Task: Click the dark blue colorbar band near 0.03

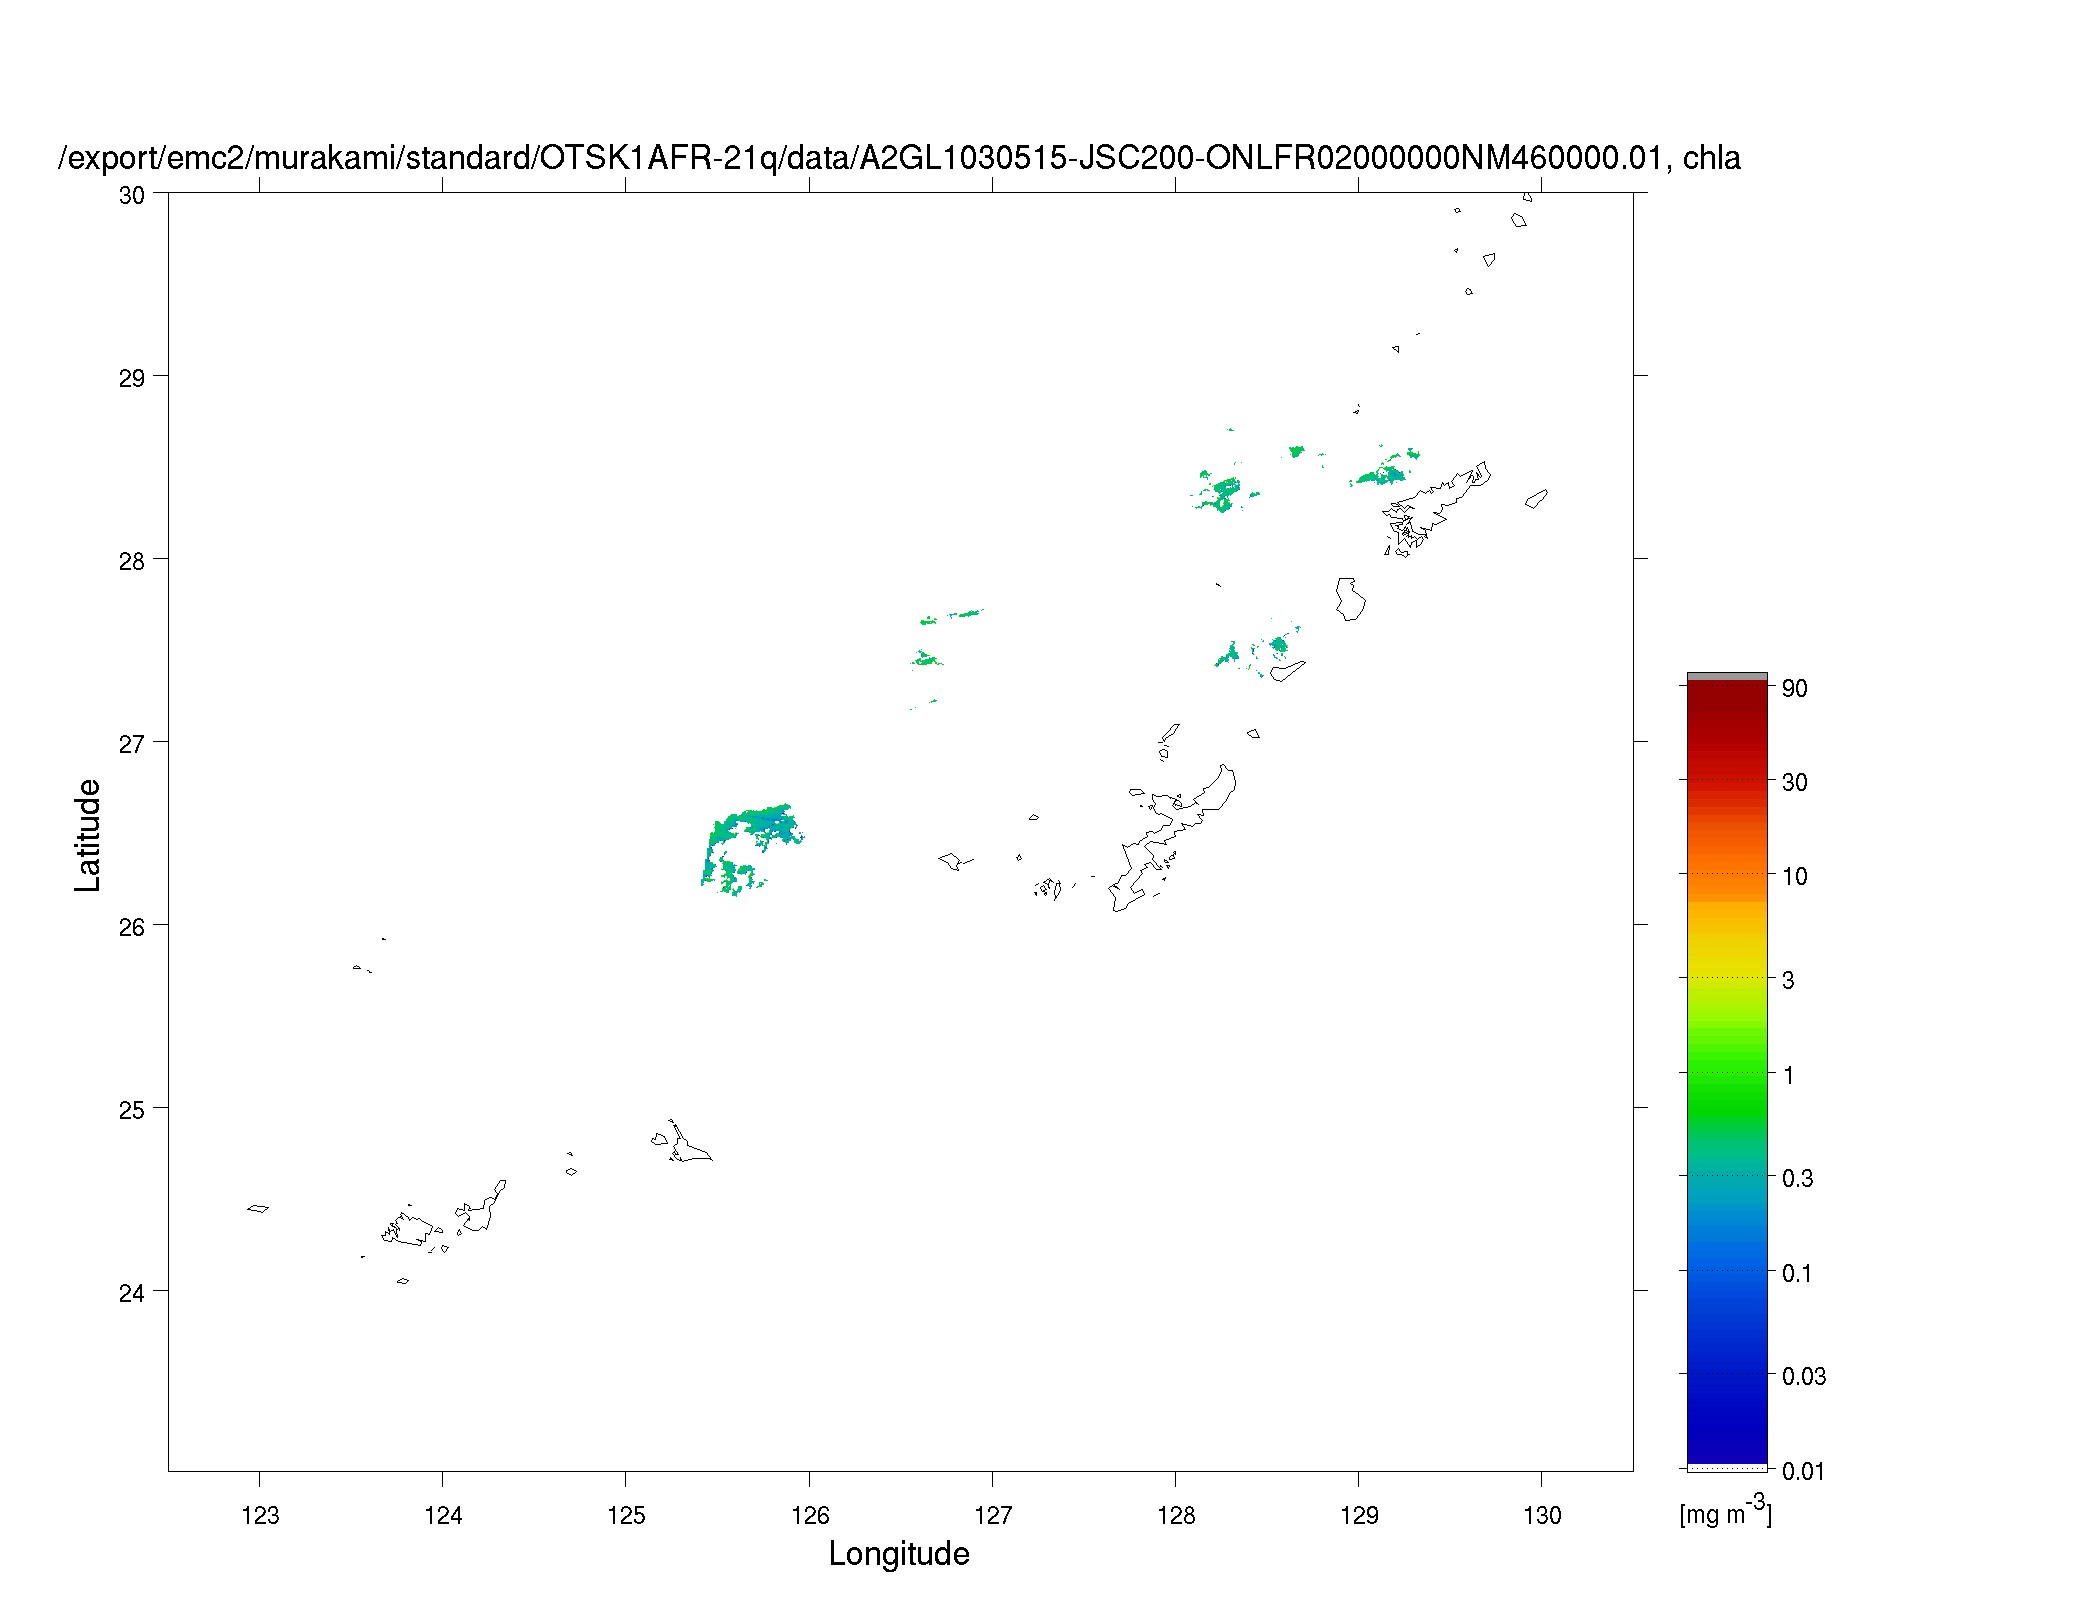Action: [1727, 1375]
